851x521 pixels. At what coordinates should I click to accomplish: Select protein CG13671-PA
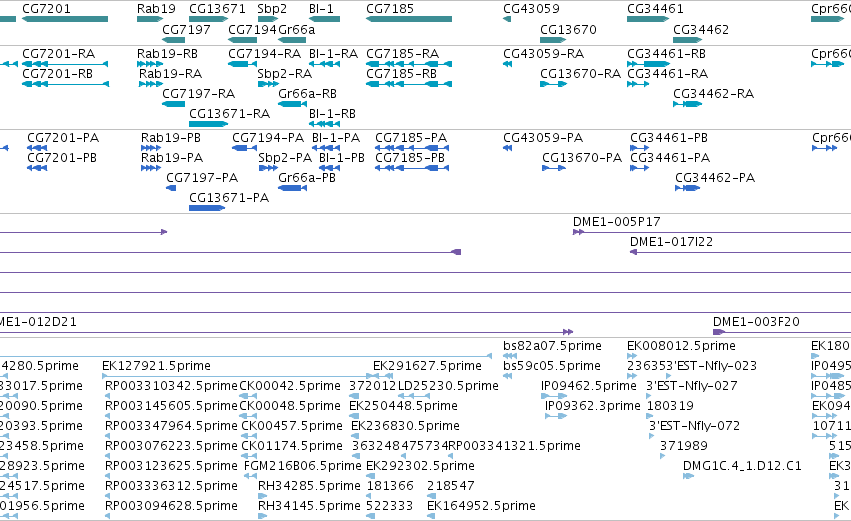coord(229,198)
